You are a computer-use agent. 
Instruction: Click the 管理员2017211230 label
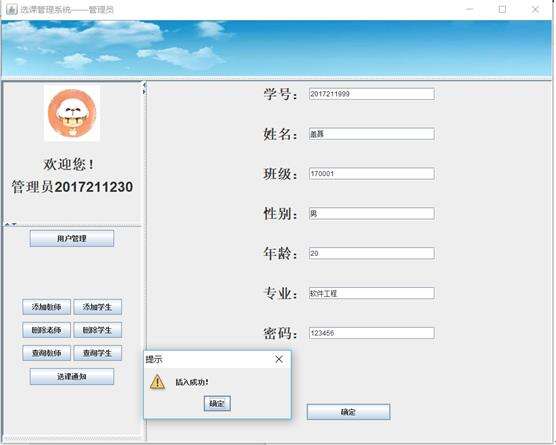(x=72, y=187)
